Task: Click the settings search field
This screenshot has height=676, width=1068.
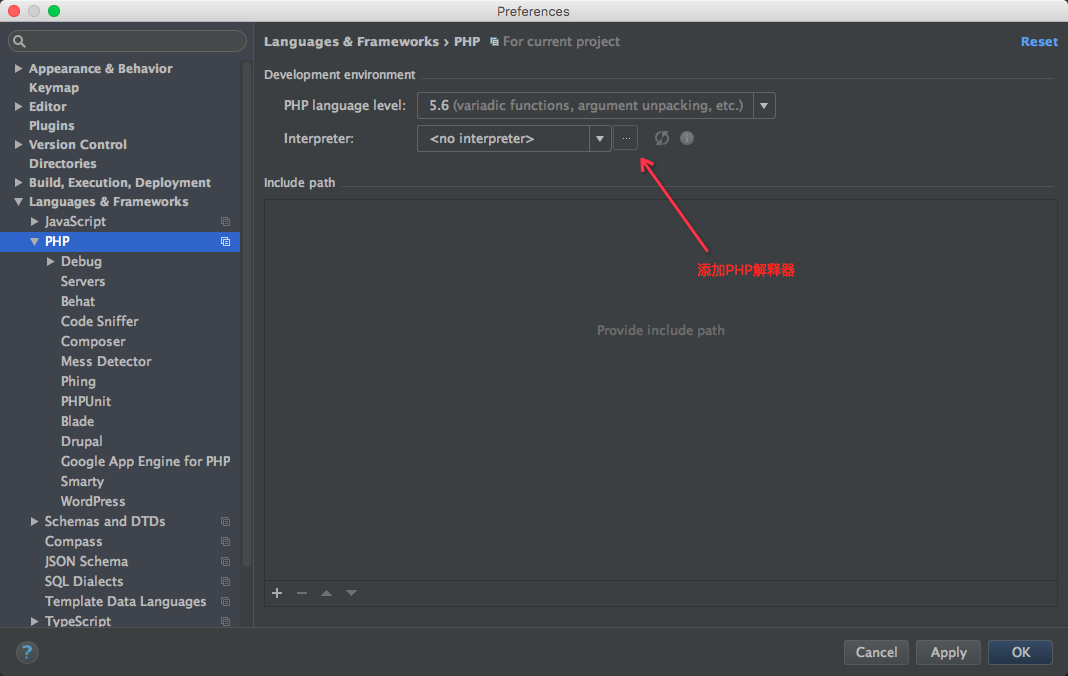Action: click(x=128, y=41)
